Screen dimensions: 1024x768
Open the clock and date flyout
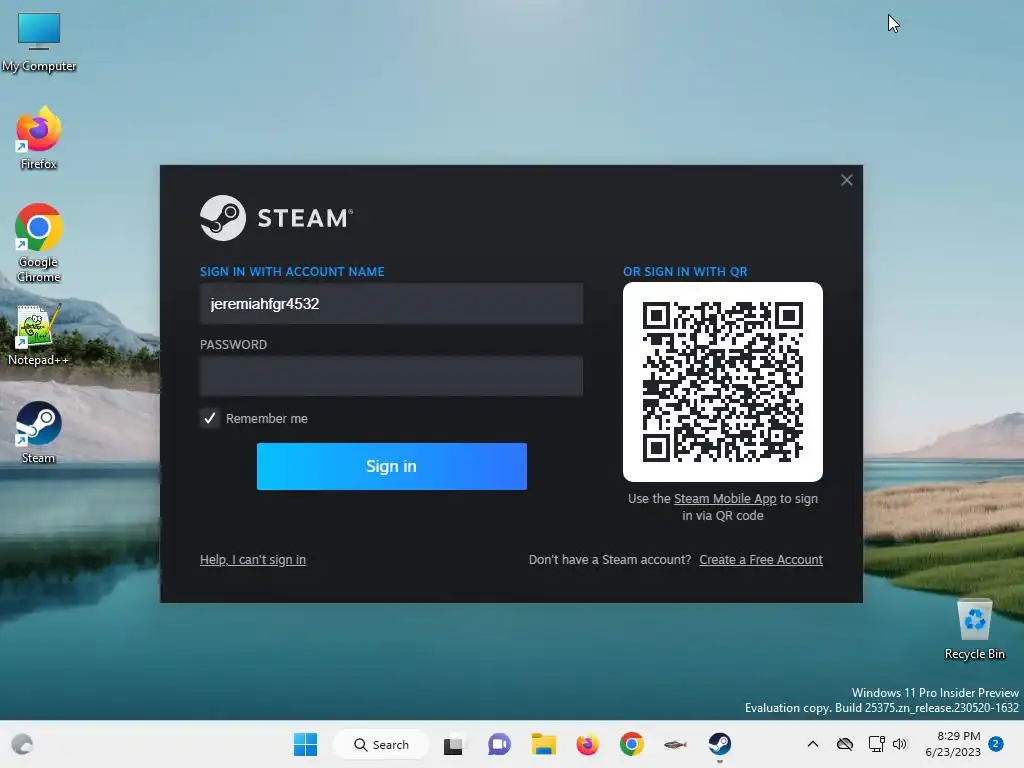(952, 744)
